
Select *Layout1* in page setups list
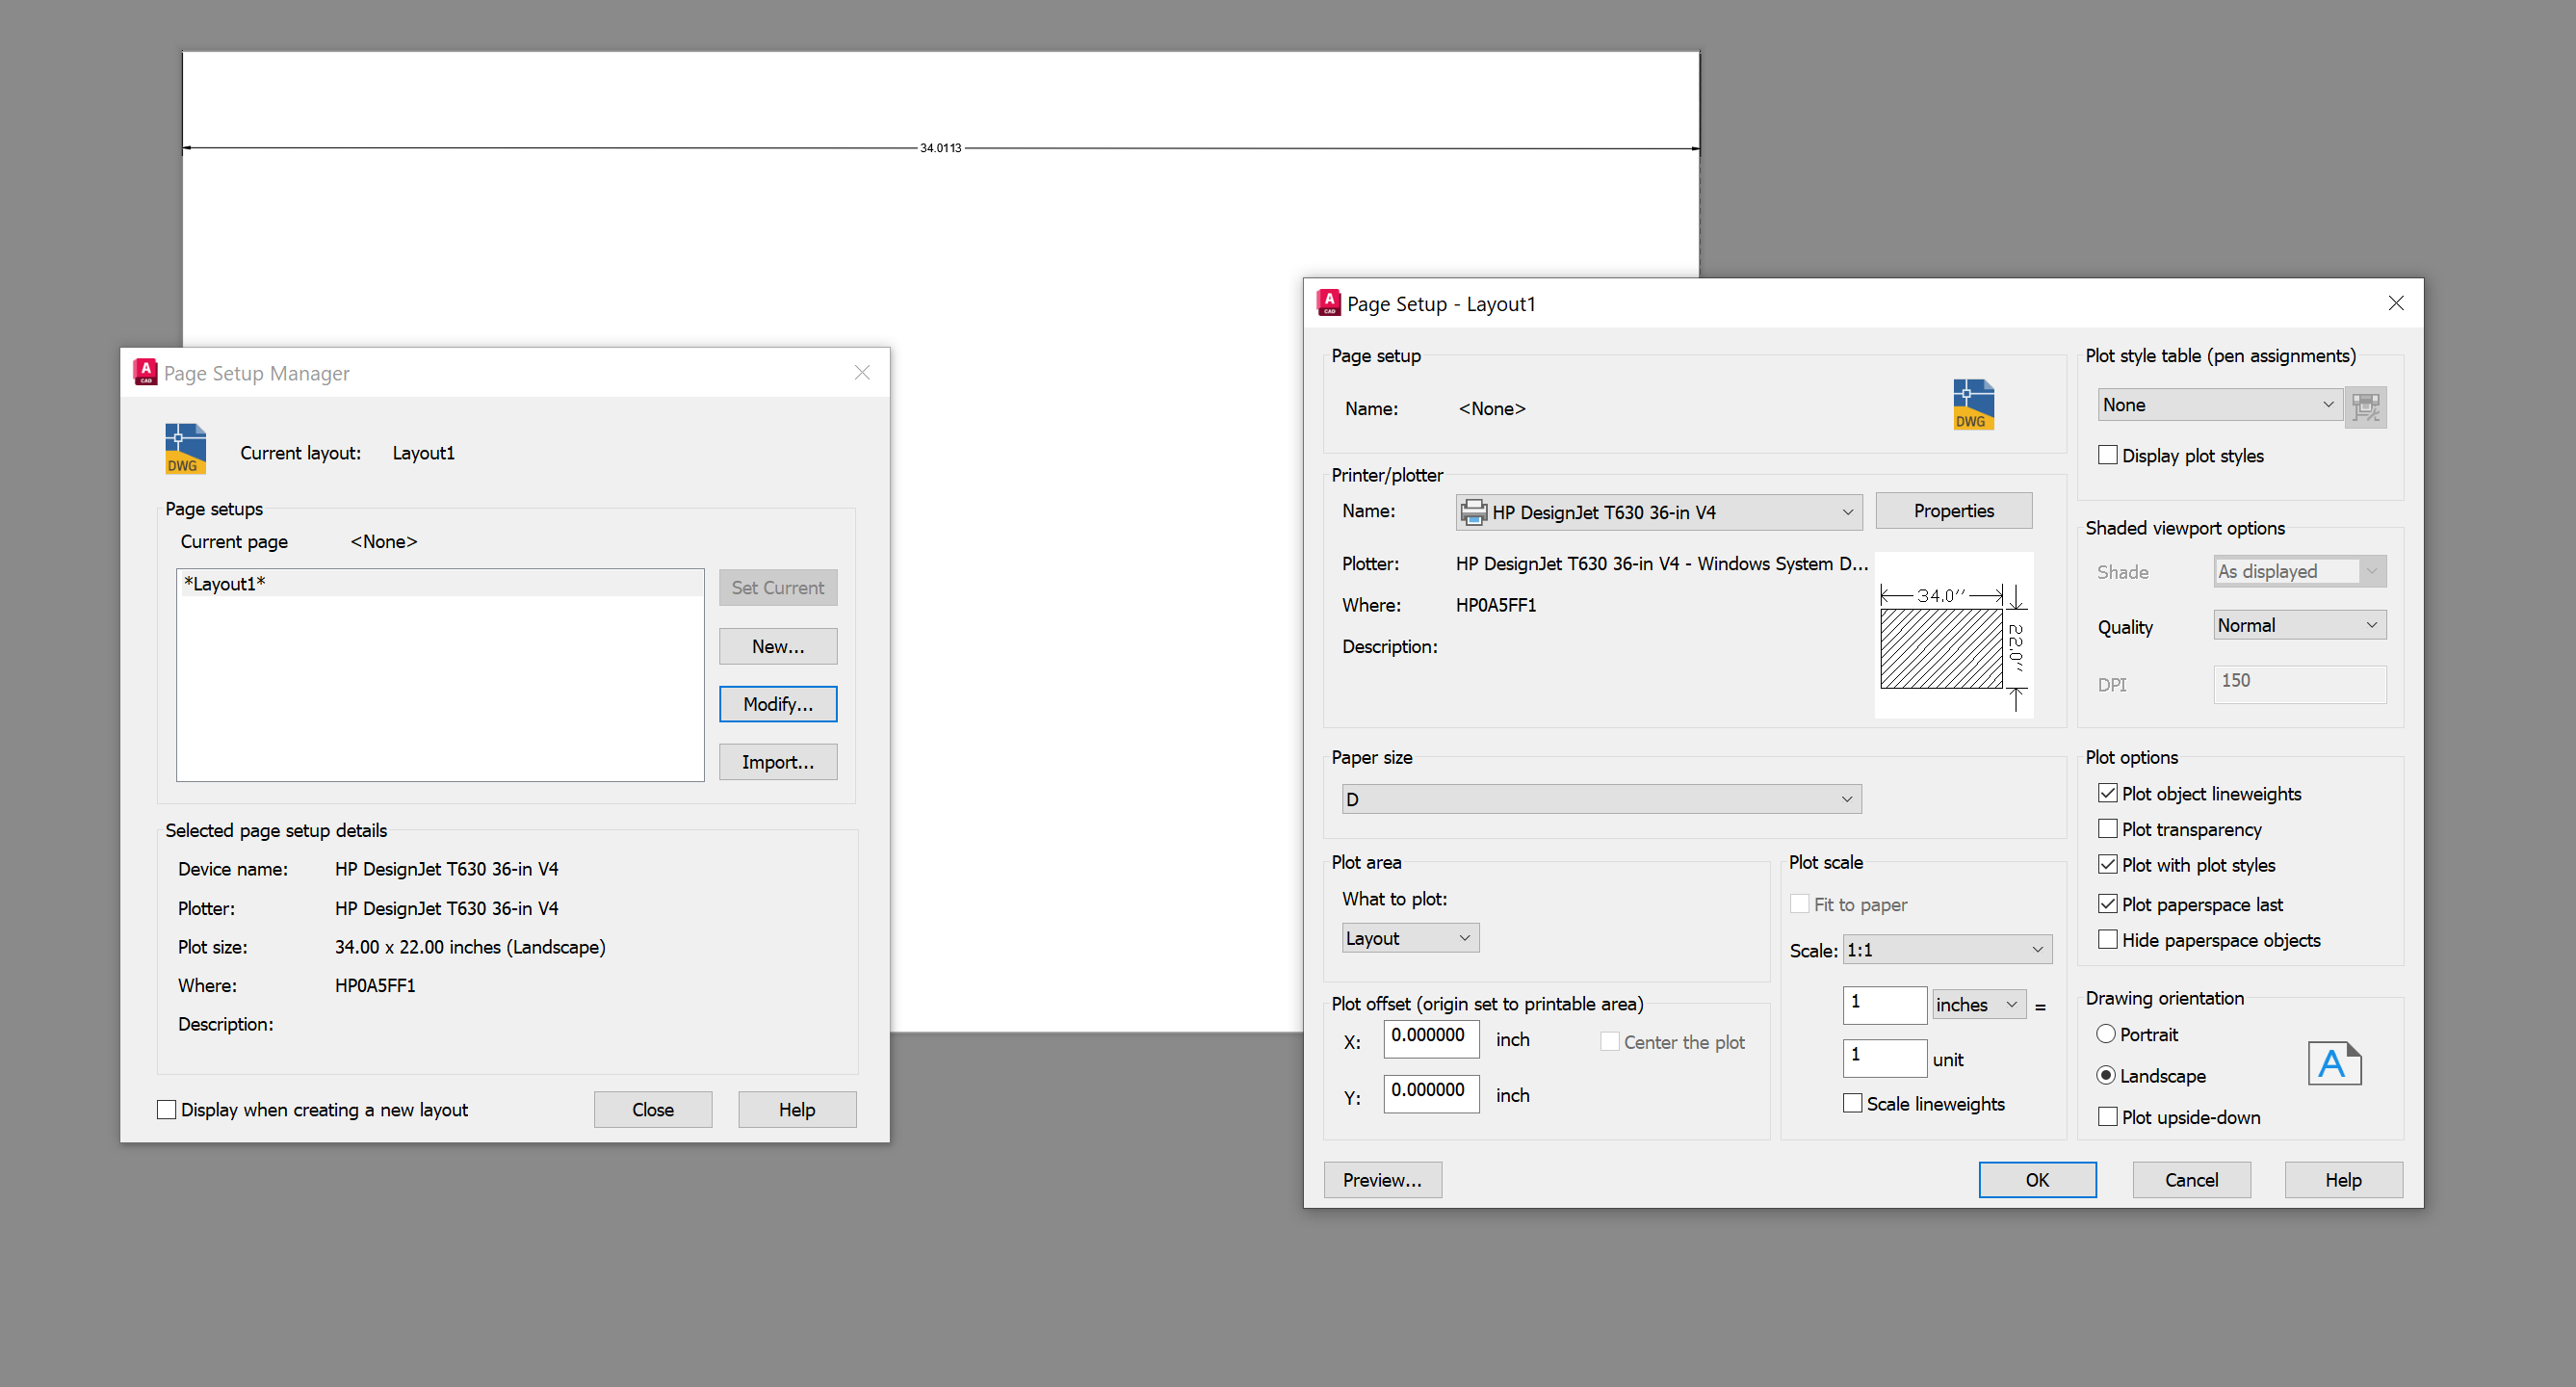click(x=225, y=584)
